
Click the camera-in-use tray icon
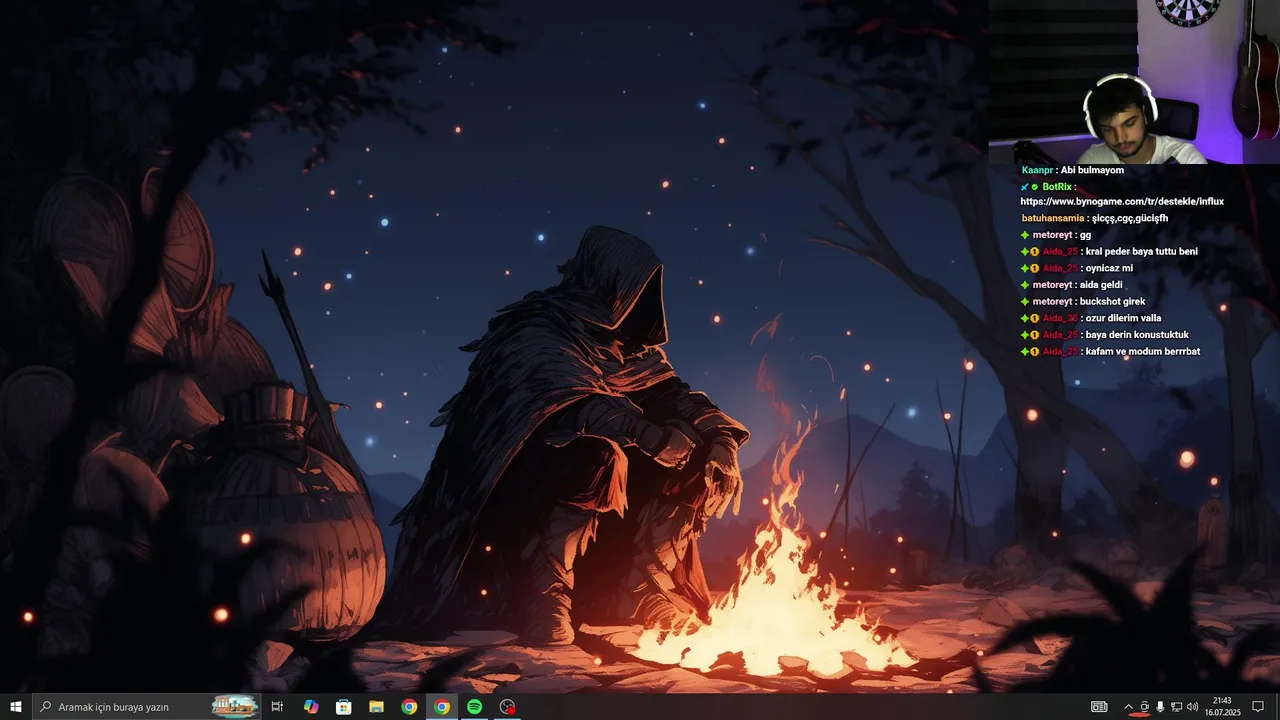(1145, 707)
